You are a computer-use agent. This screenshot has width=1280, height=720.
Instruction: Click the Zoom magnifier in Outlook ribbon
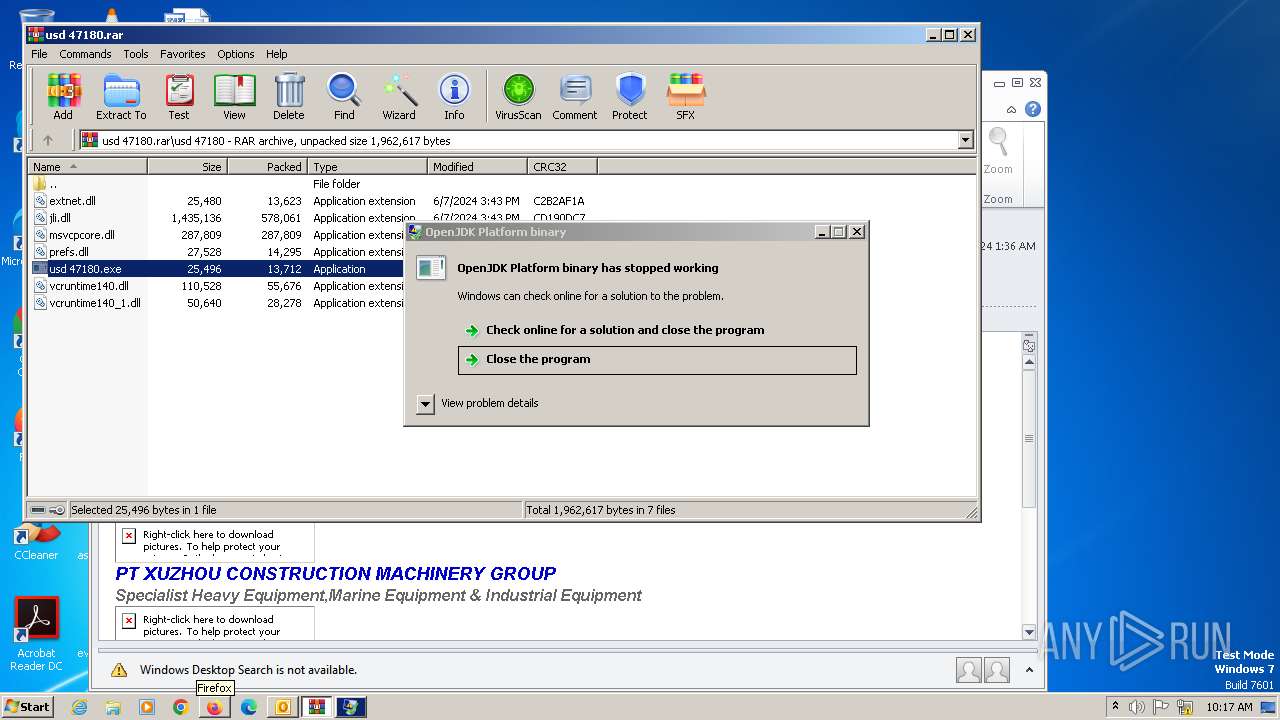point(998,150)
